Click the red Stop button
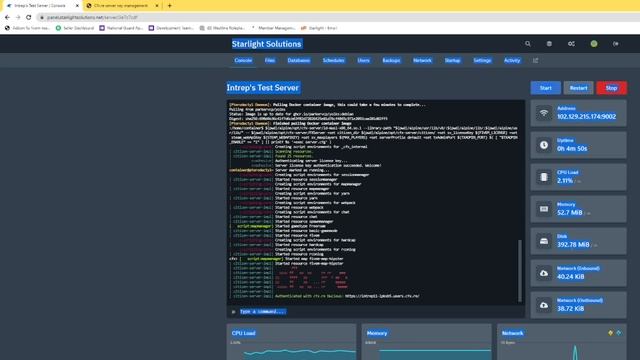Viewport: 640px width, 360px height. tap(611, 88)
